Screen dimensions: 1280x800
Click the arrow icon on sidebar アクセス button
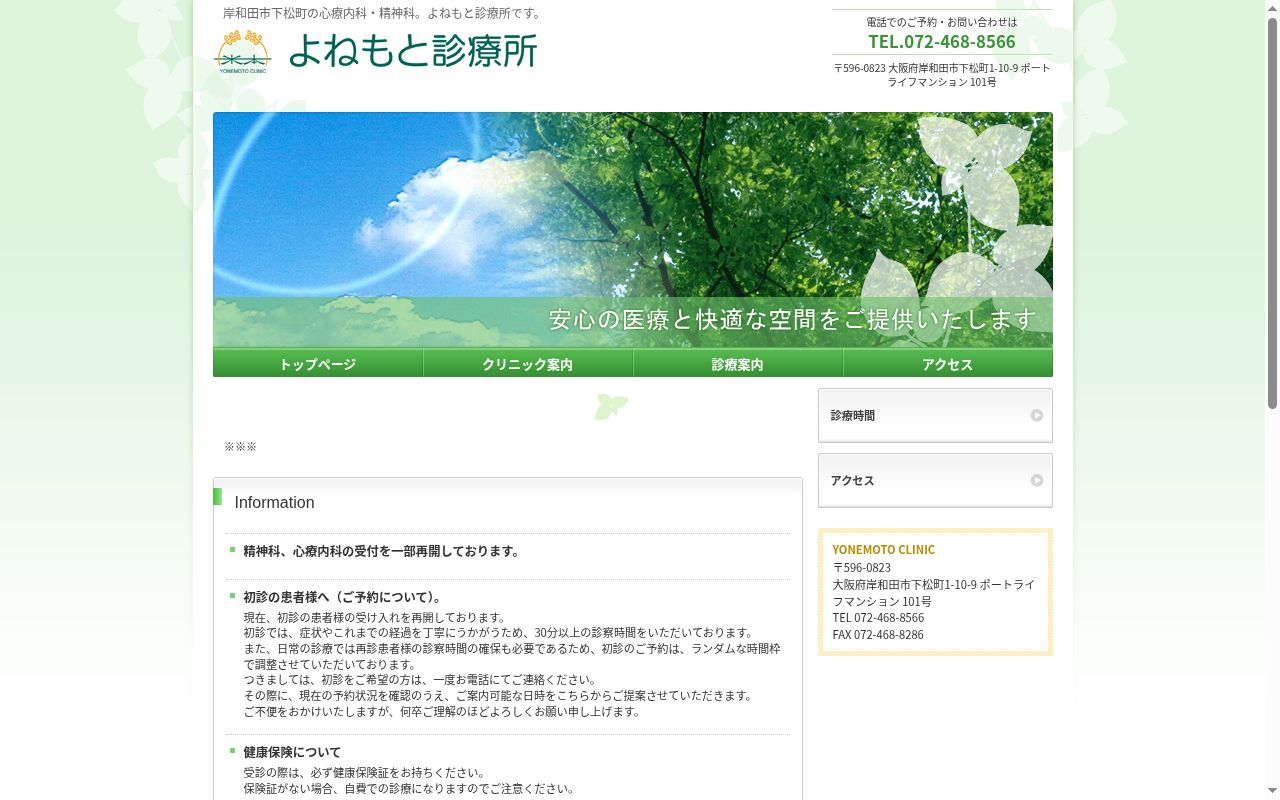point(1037,481)
